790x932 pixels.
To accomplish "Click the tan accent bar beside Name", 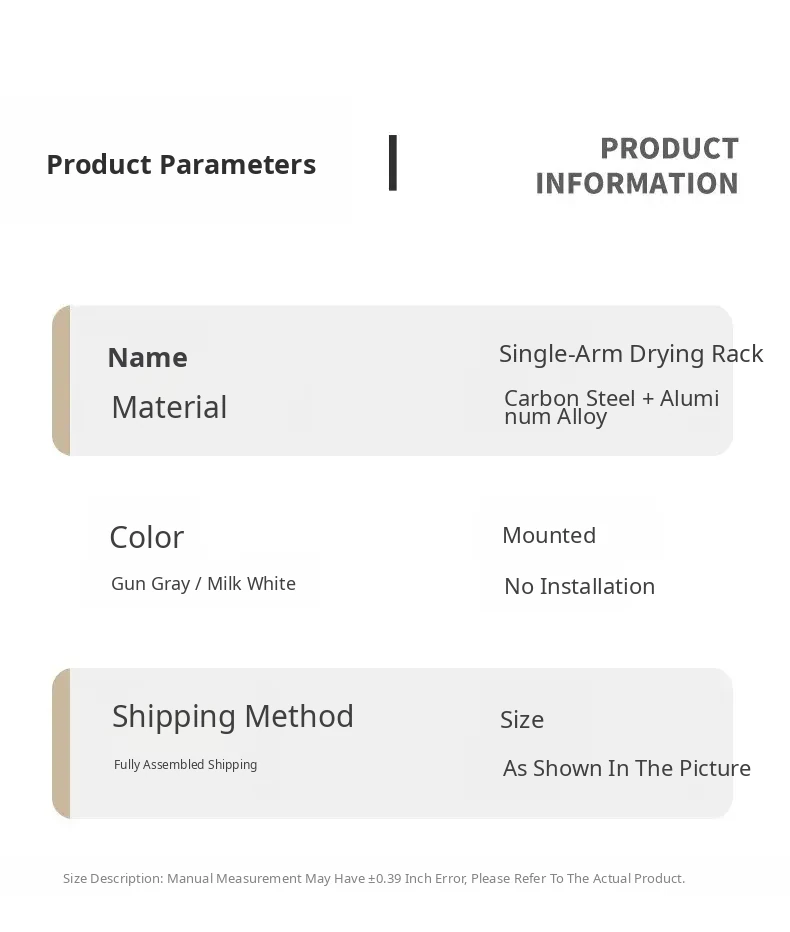I will click(x=62, y=380).
